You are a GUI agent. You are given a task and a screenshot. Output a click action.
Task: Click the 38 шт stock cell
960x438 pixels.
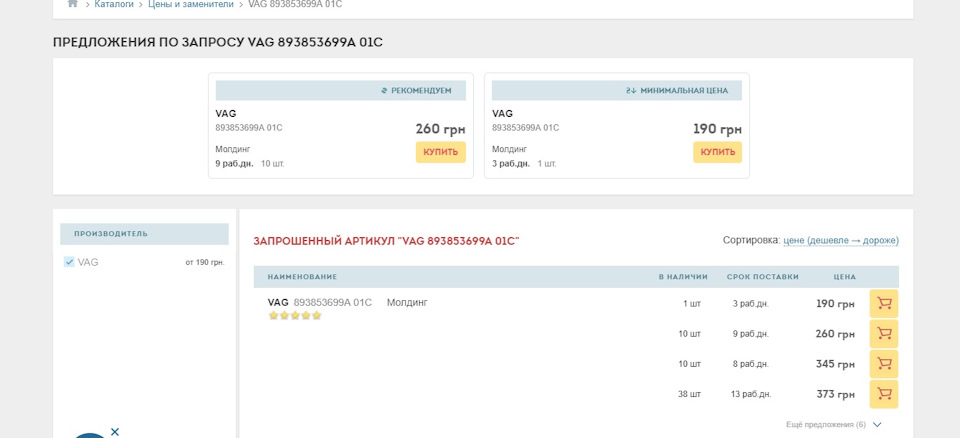[689, 395]
